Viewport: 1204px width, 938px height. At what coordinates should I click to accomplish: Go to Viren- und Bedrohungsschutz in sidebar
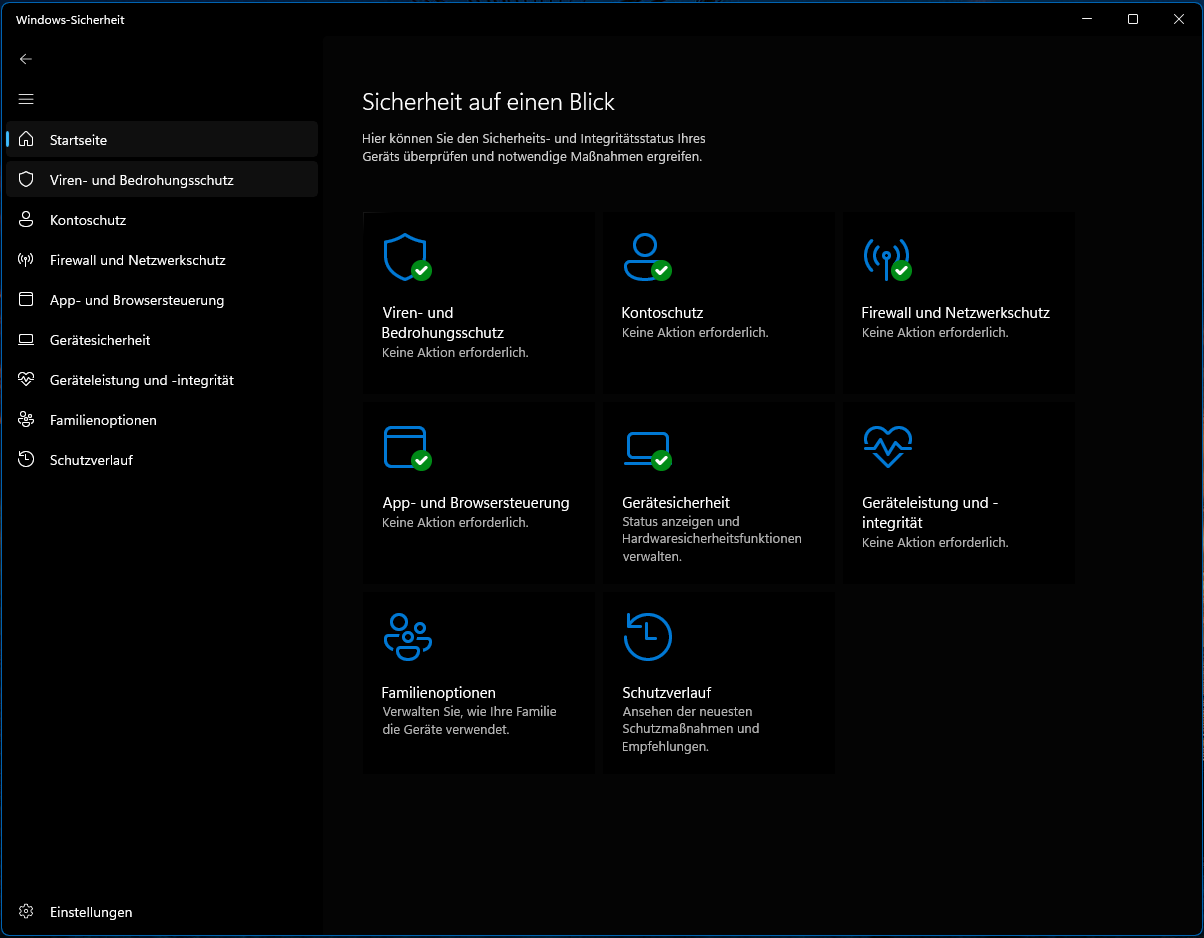(x=141, y=180)
